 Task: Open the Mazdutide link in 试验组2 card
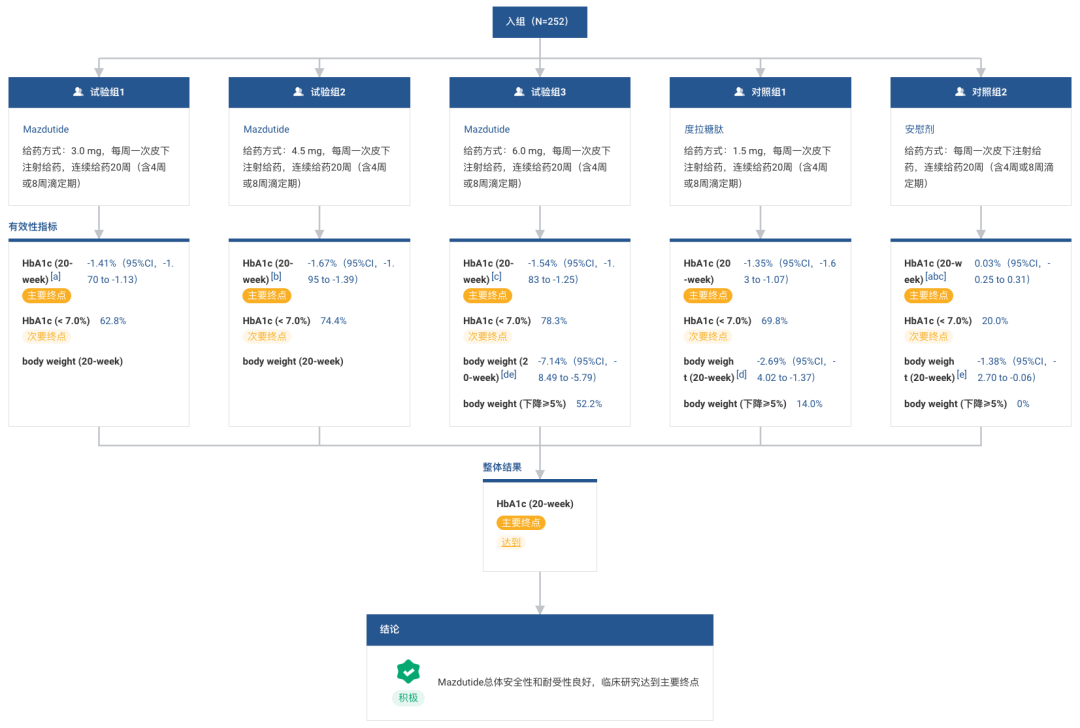click(x=266, y=129)
